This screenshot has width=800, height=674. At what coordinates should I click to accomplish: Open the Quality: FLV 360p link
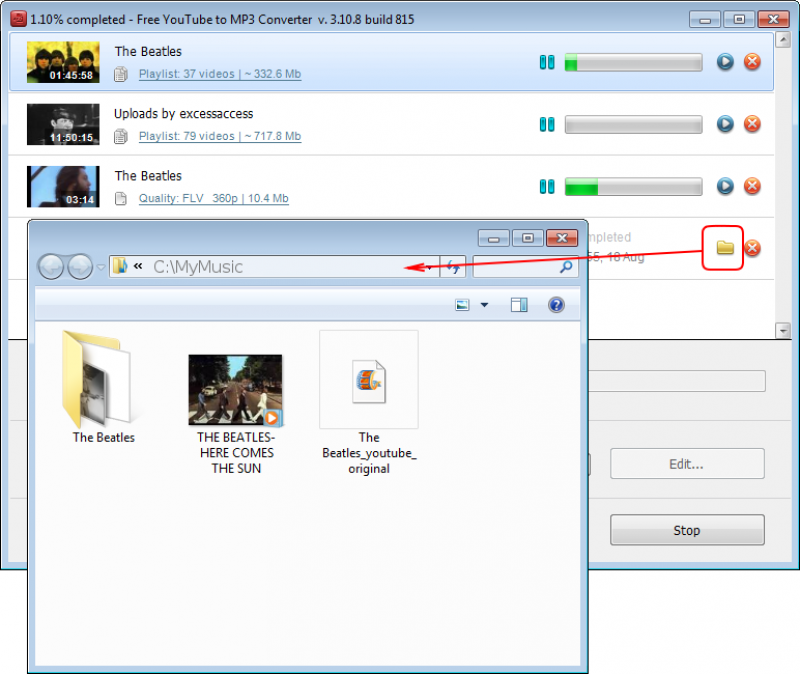click(x=214, y=198)
